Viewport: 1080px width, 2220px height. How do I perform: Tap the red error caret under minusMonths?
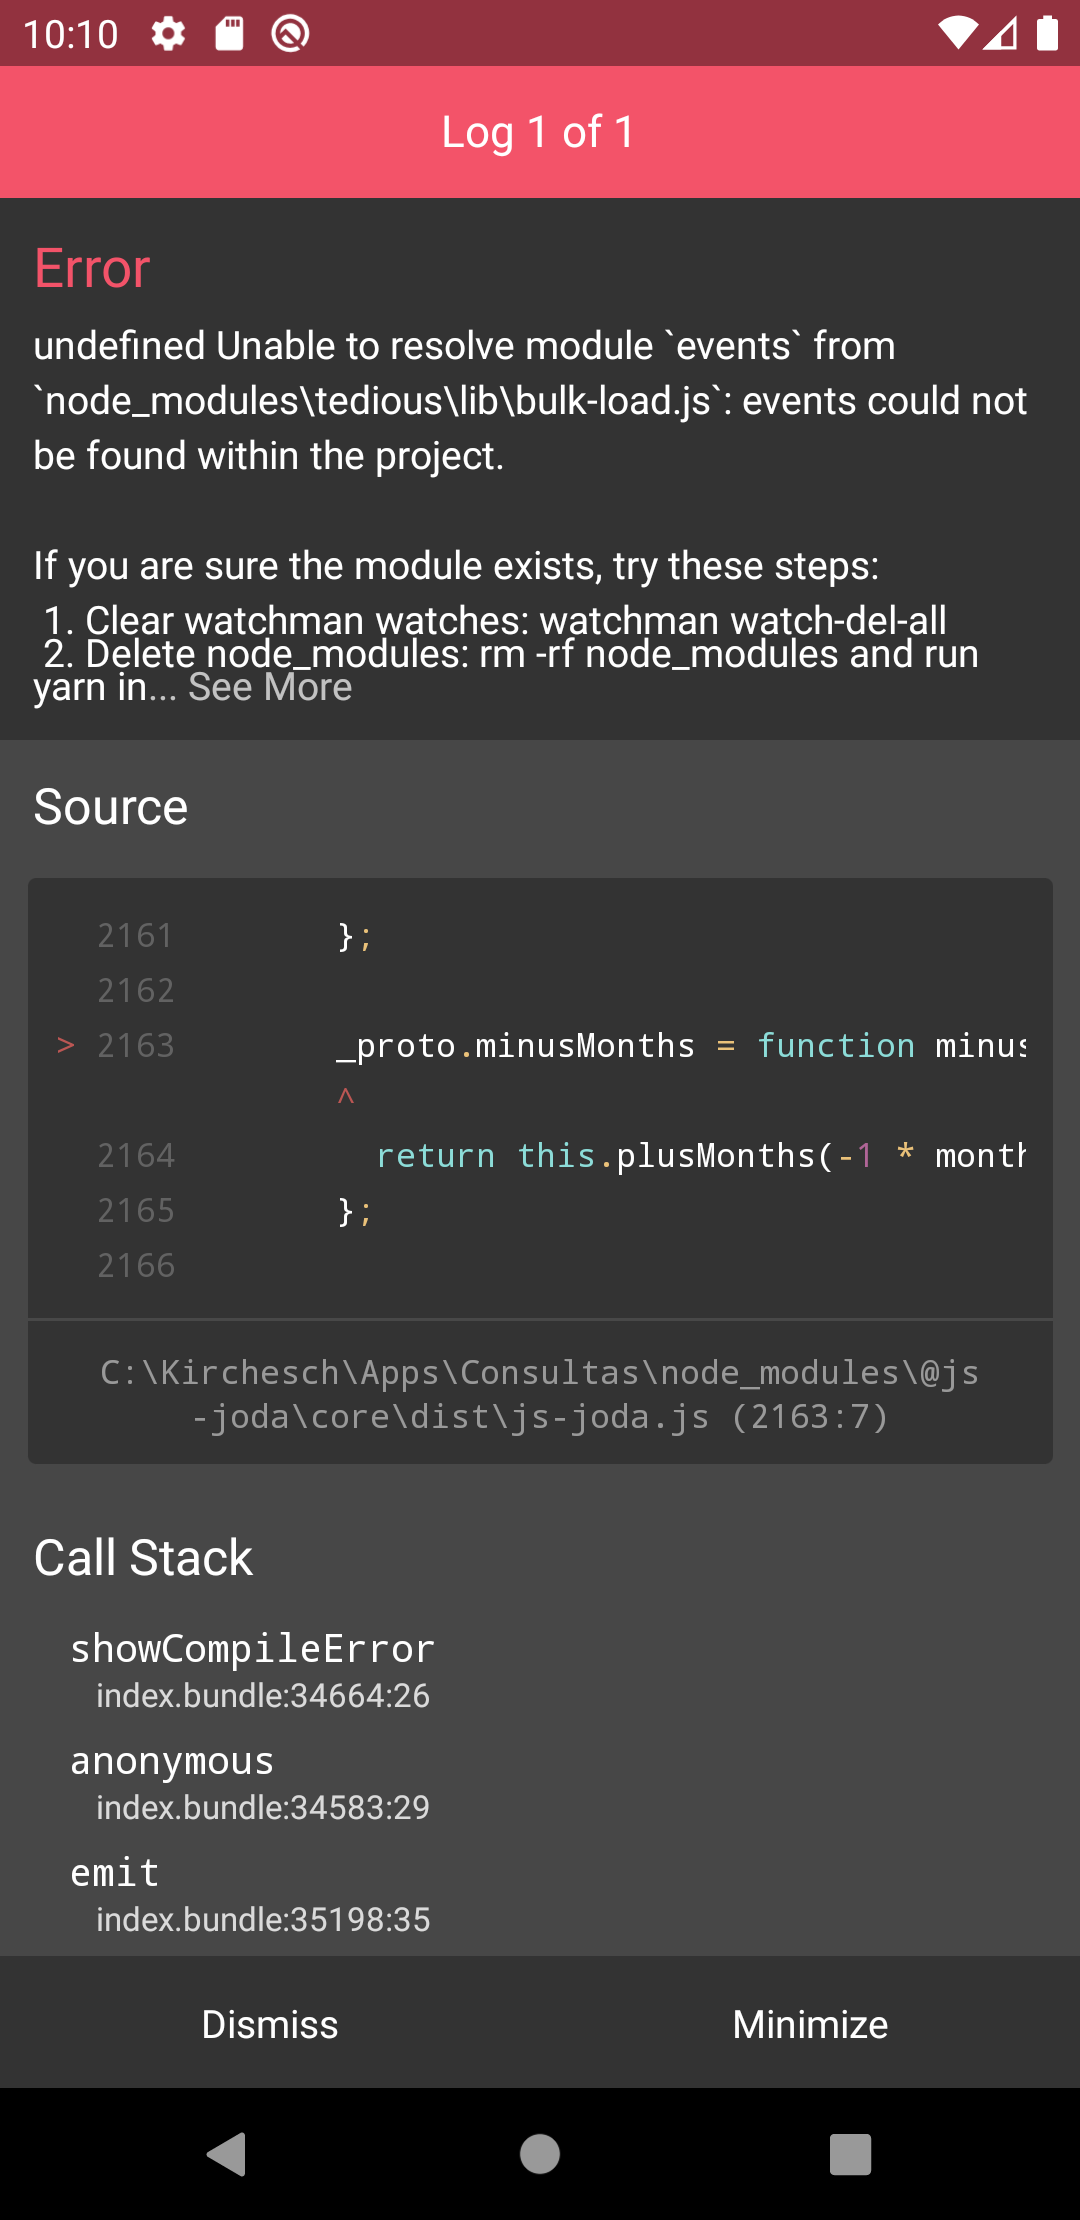tap(347, 1095)
